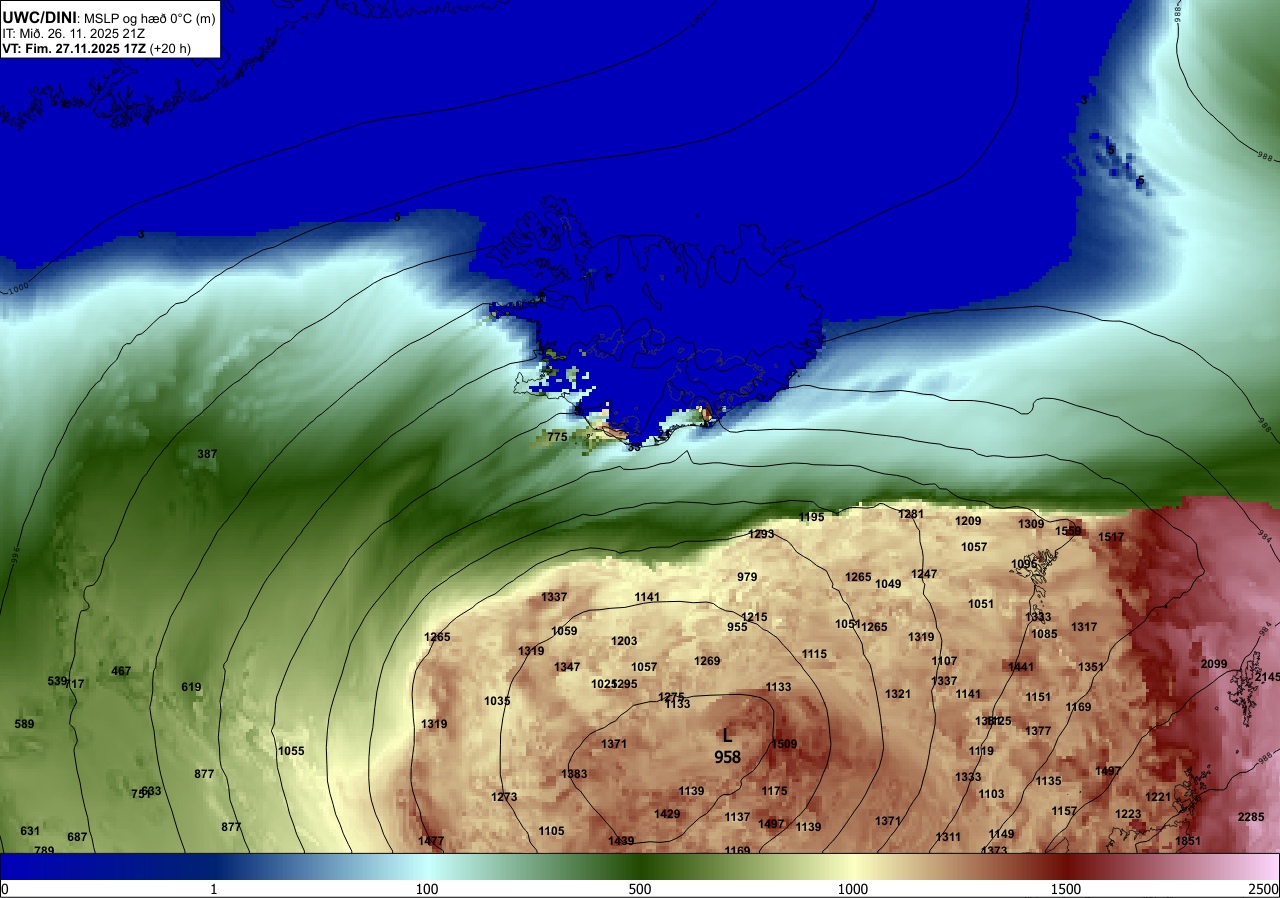The height and width of the screenshot is (898, 1280).
Task: Select the VT valid time line
Action: point(97,47)
